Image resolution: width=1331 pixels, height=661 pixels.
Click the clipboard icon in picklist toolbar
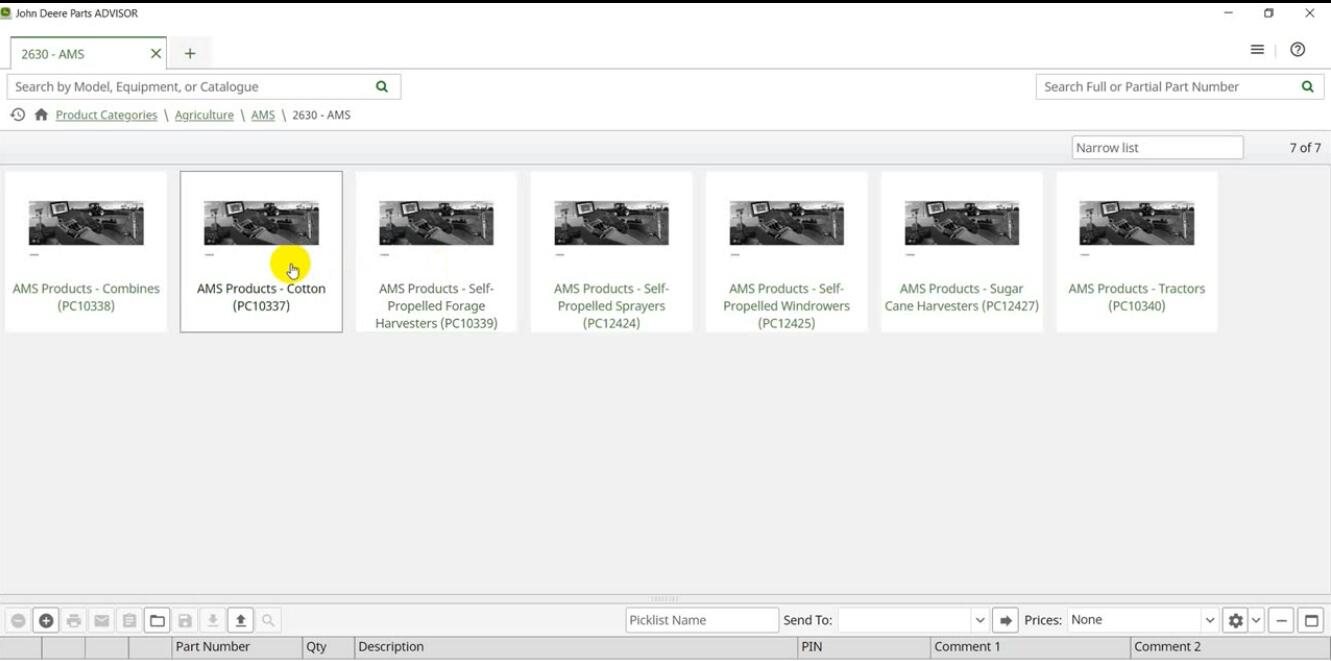[129, 621]
